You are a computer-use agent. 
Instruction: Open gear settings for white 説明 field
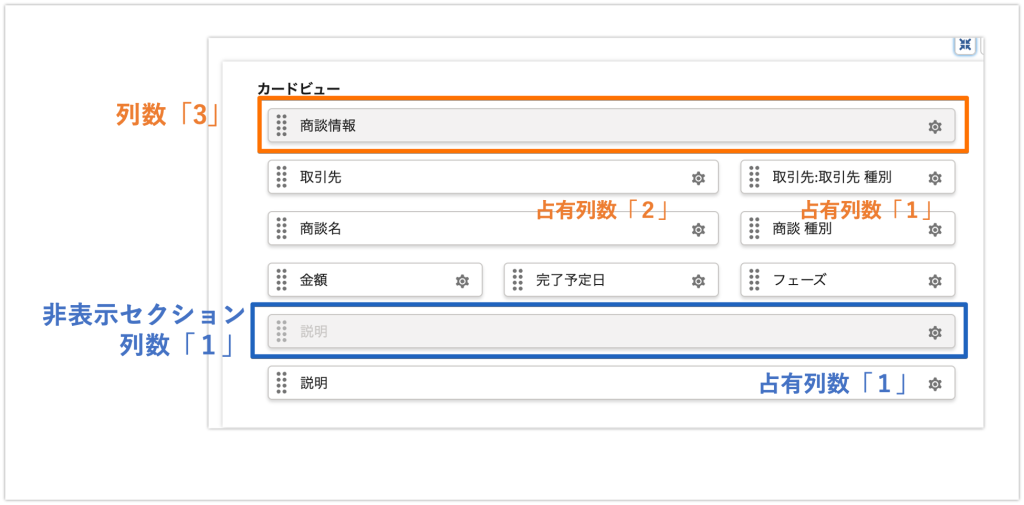(x=935, y=385)
